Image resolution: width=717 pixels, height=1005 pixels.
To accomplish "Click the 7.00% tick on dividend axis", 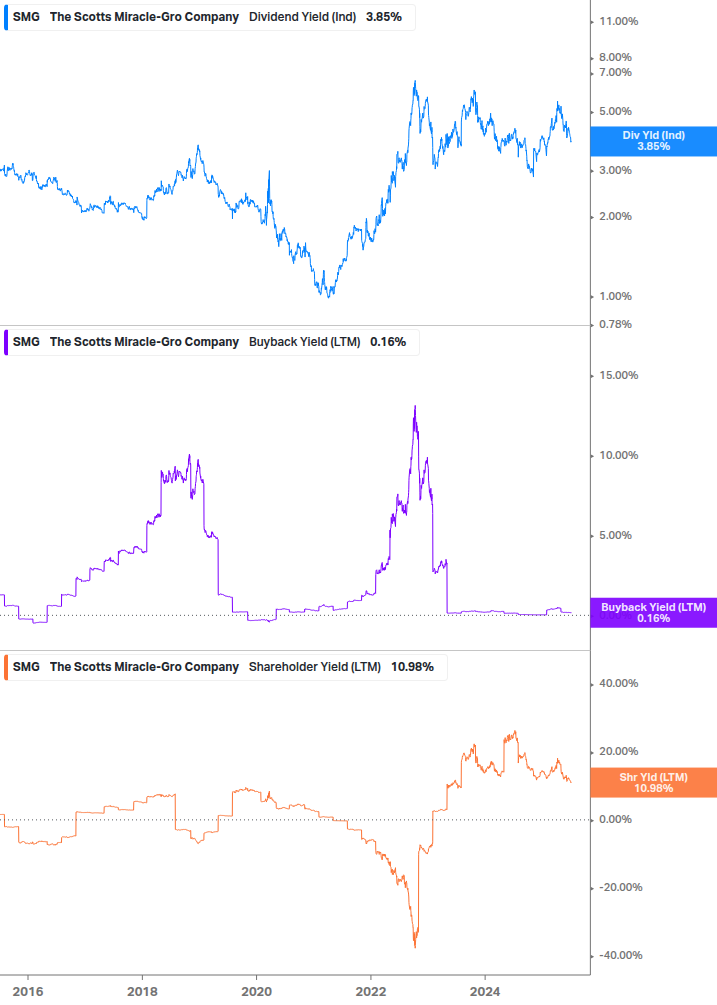I will click(x=615, y=72).
